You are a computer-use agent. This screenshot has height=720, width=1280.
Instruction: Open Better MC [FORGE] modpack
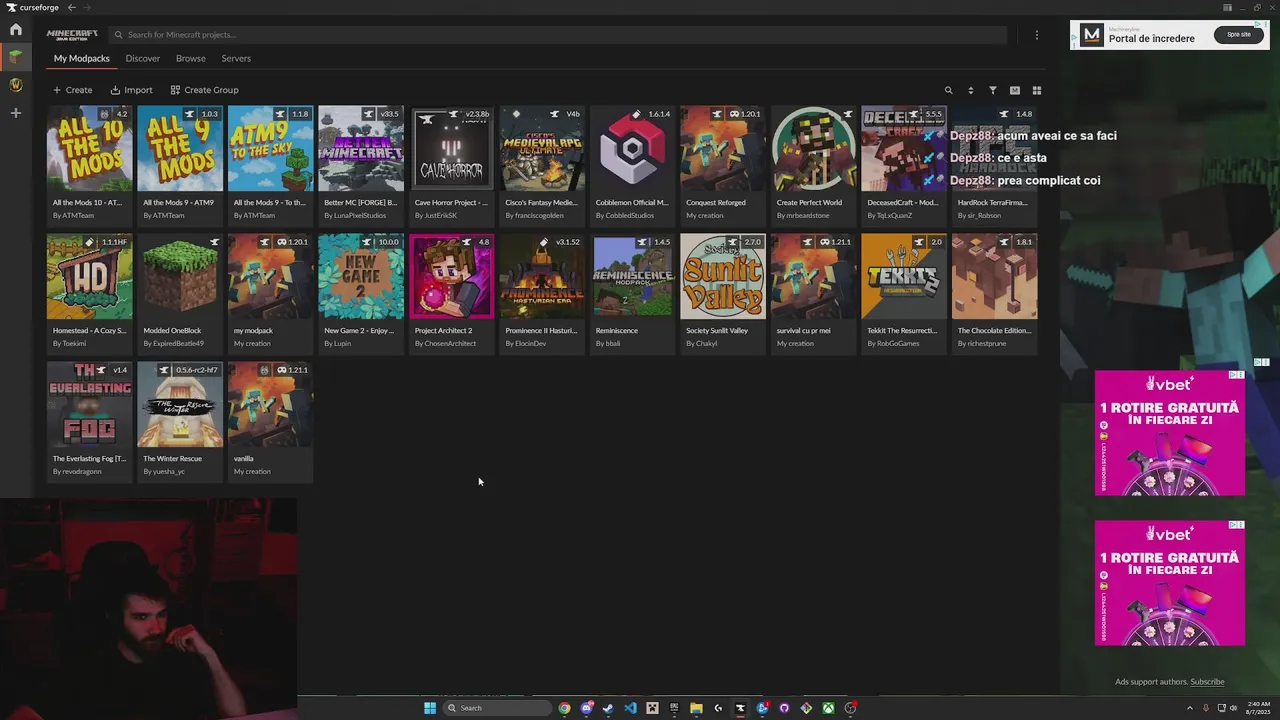(x=361, y=165)
